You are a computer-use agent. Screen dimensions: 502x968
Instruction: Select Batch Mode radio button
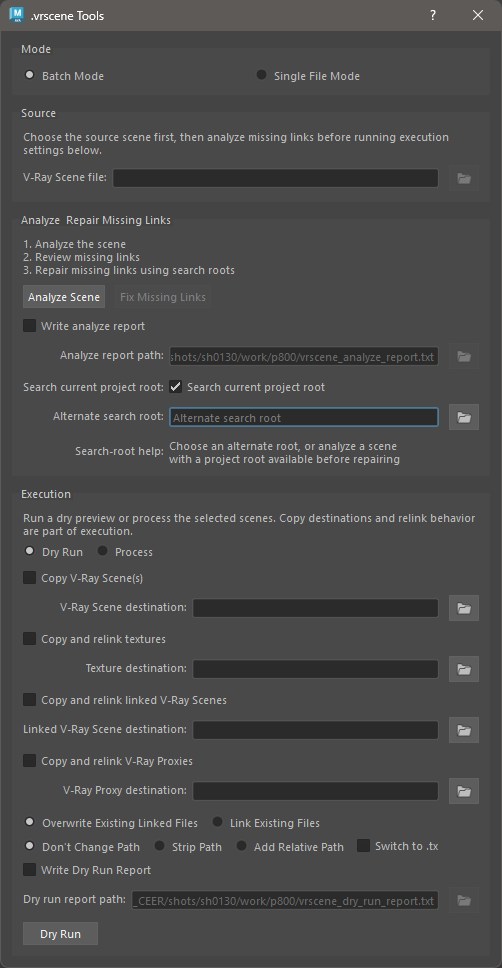30,75
